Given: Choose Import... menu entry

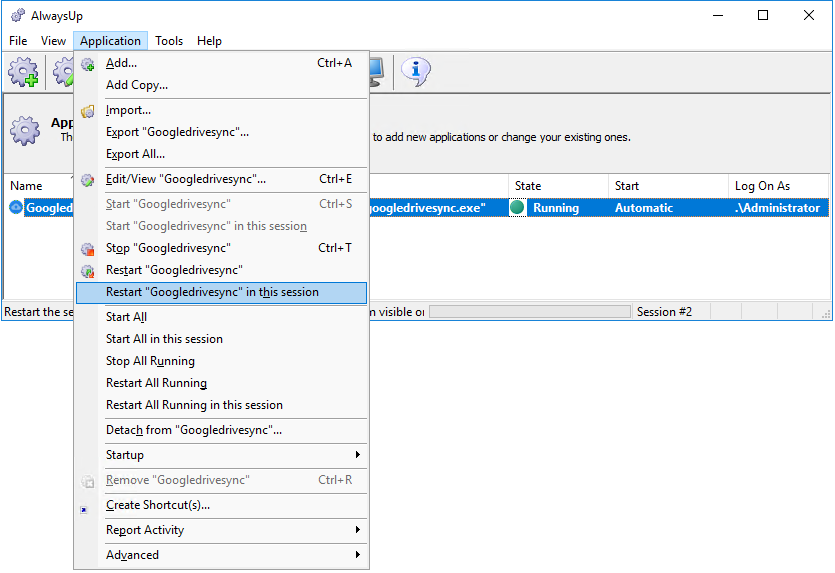Looking at the screenshot, I should tap(221, 110).
